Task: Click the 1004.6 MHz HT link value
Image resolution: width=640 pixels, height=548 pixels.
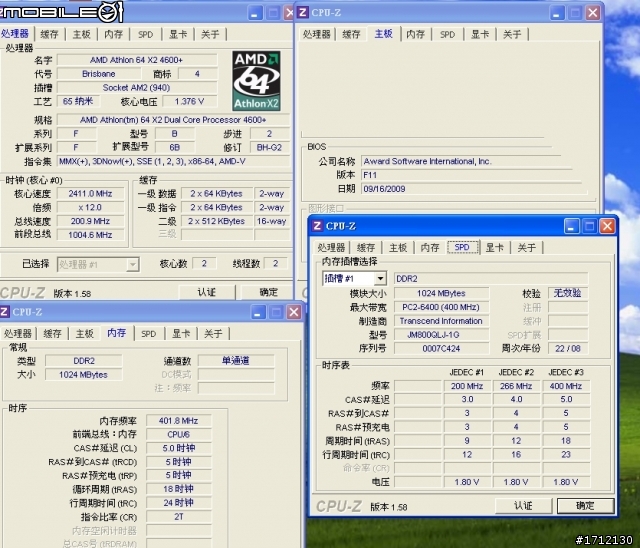Action: point(90,235)
